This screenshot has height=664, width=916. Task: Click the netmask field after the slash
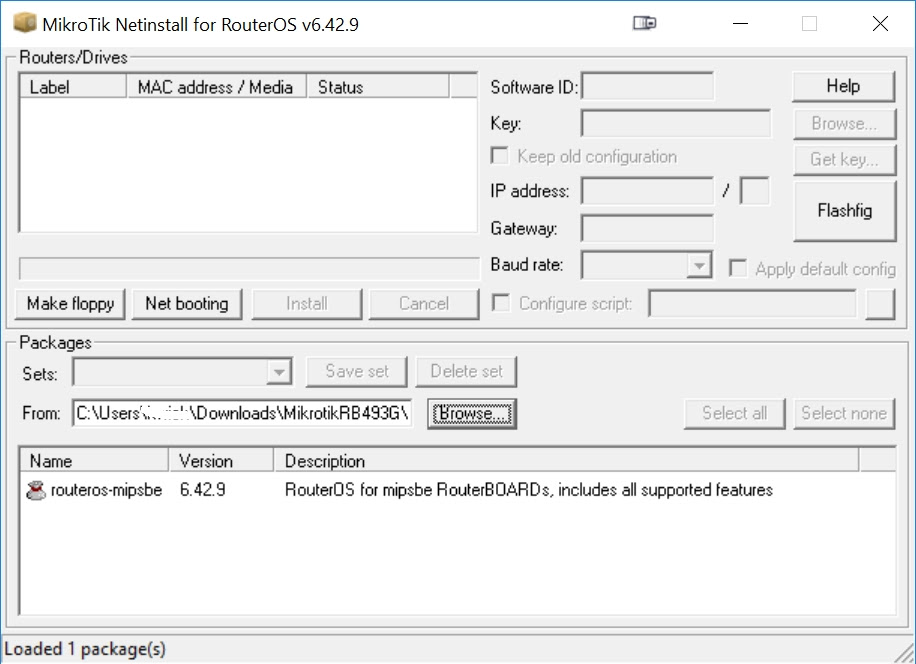click(754, 191)
